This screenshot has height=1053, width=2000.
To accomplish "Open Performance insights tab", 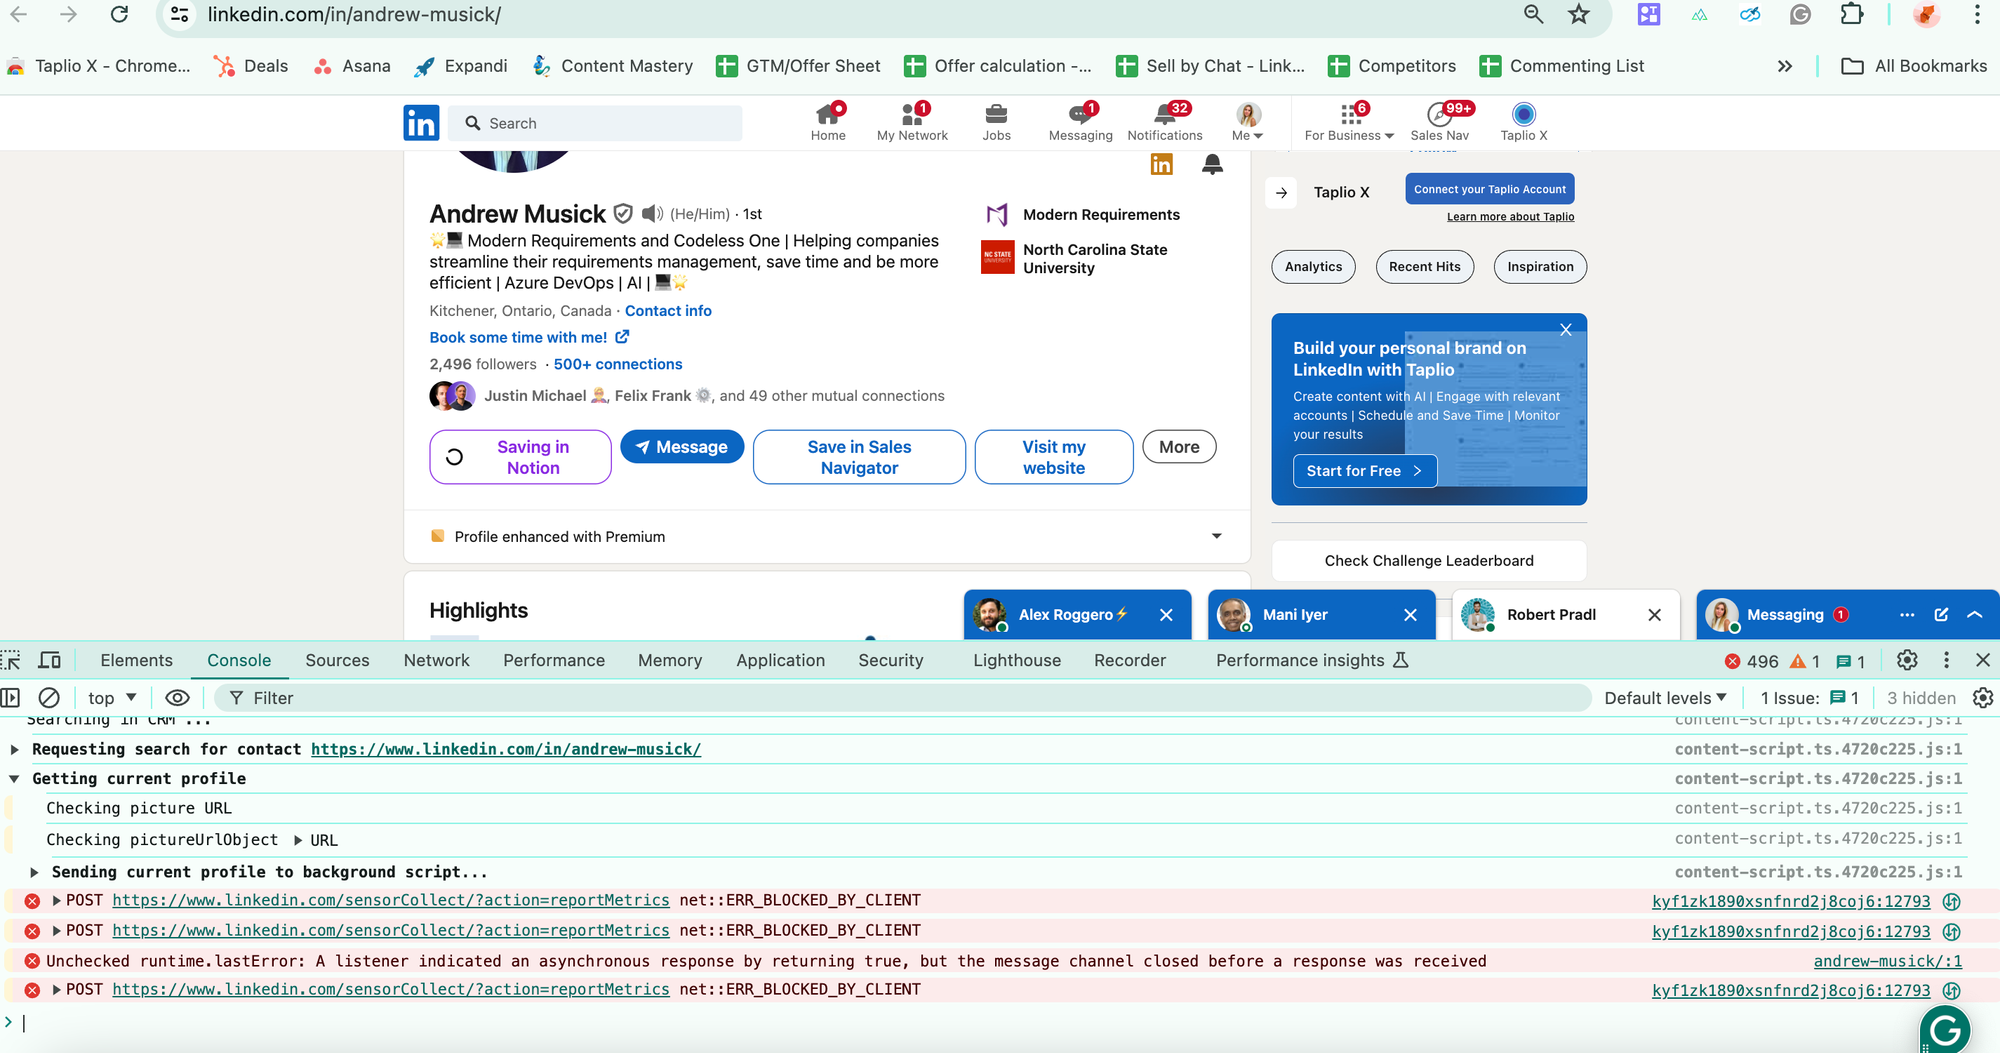I will 1312,660.
